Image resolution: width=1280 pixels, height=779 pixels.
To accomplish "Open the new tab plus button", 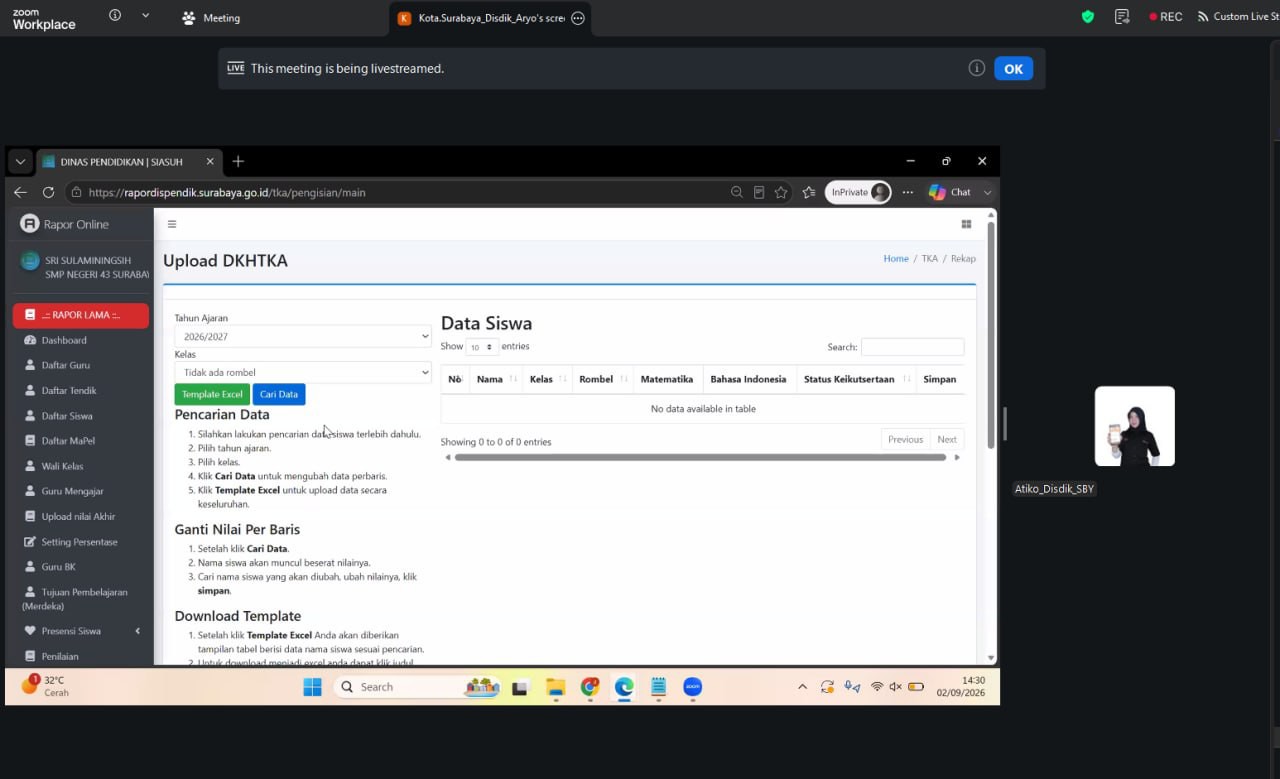I will tap(238, 161).
